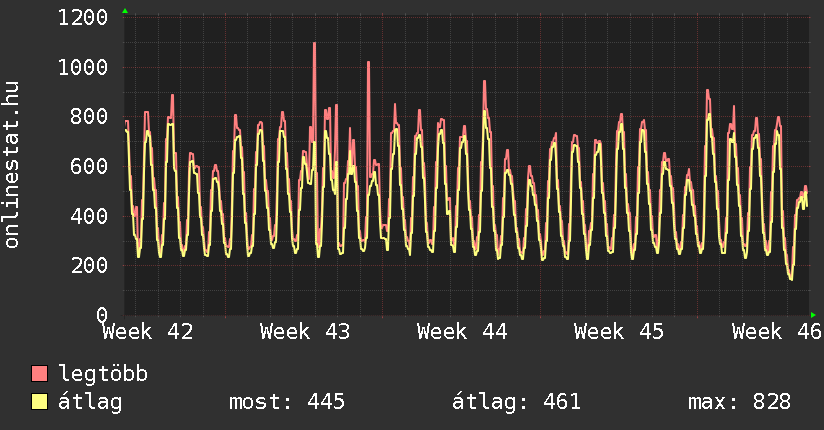Click the red legtöbb legend swatch
This screenshot has width=824, height=430.
point(40,374)
